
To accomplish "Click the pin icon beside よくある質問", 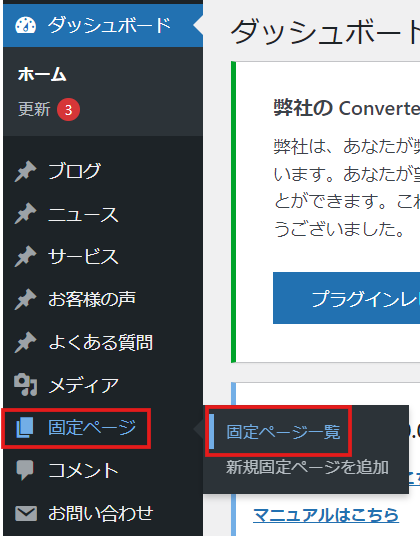I will (26, 342).
